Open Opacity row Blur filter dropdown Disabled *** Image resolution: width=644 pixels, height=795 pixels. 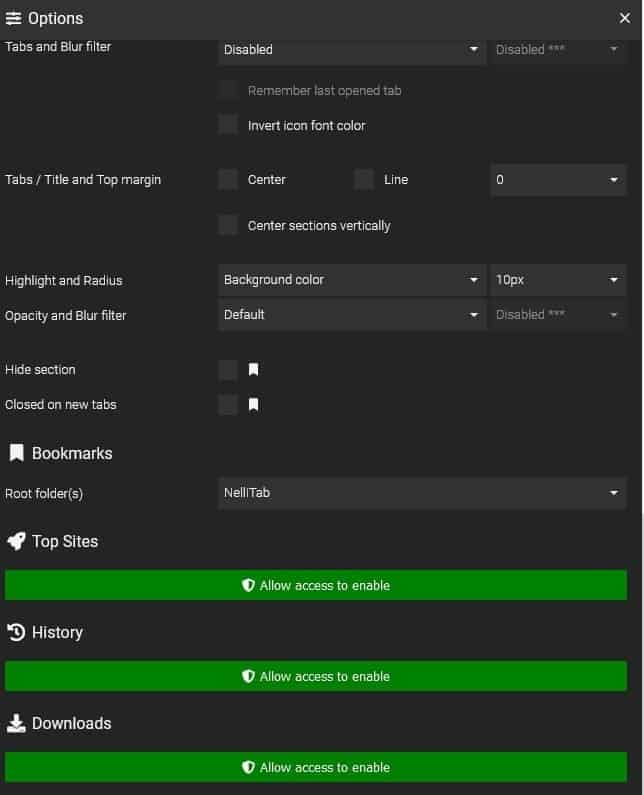pos(558,315)
